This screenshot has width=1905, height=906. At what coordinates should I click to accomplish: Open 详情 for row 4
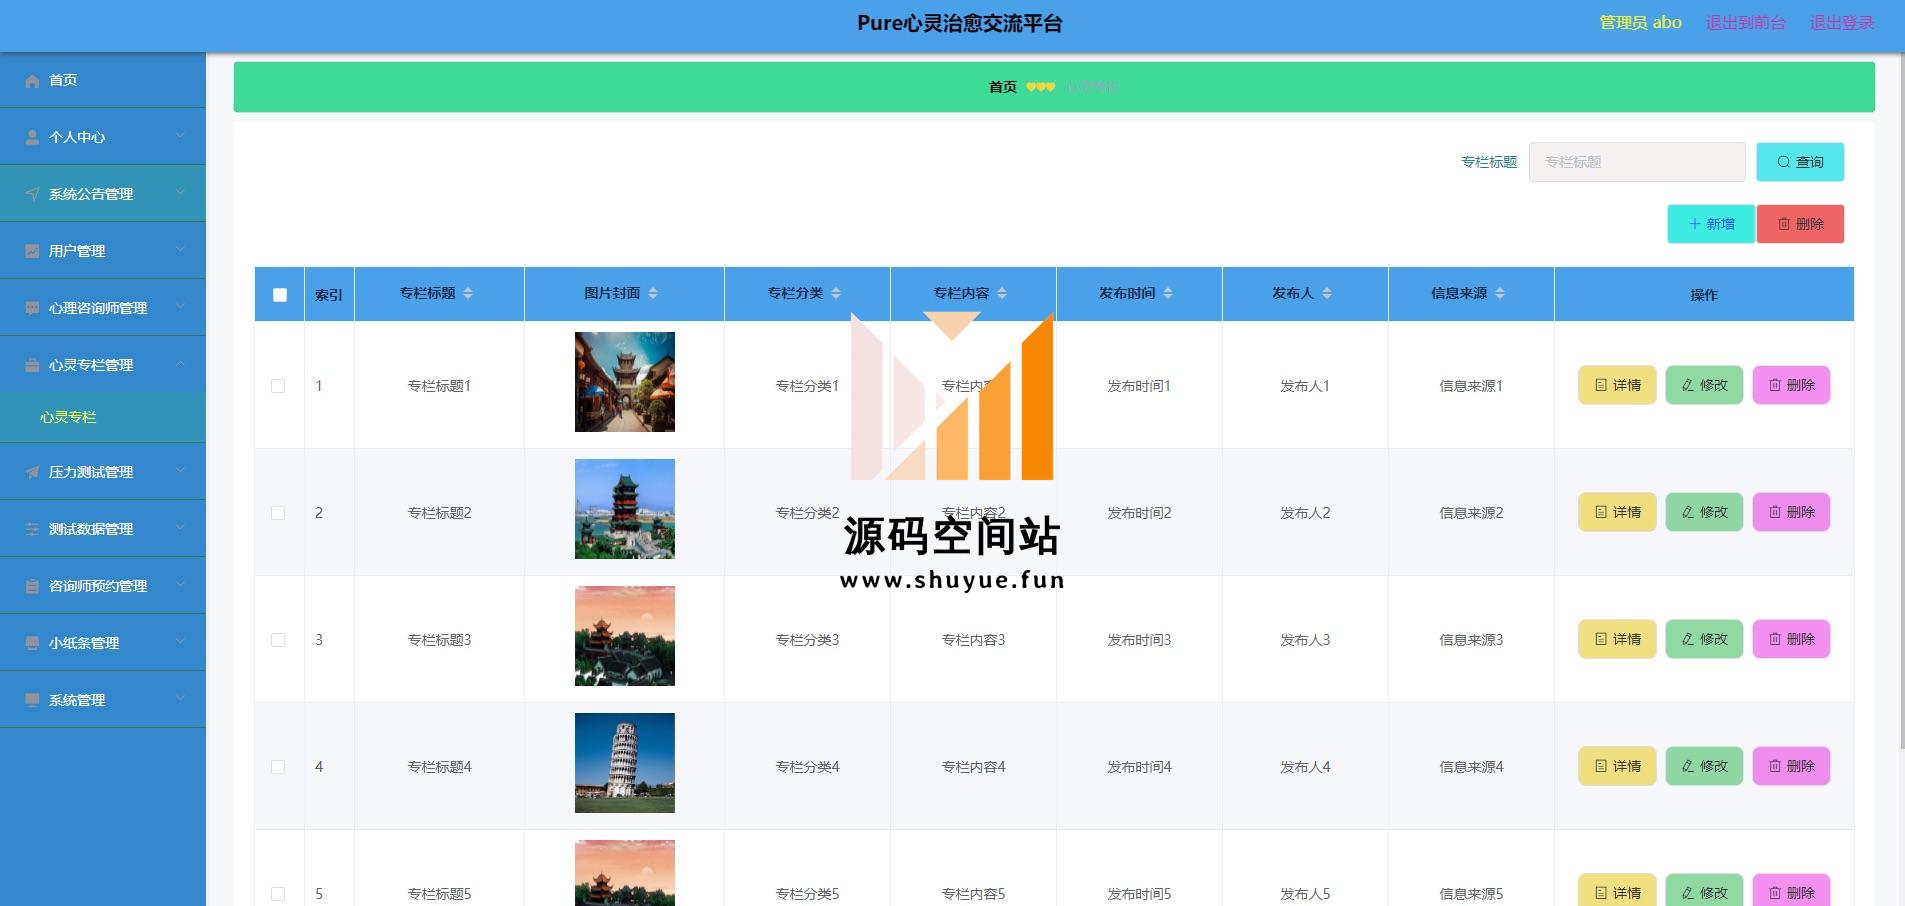coord(1617,766)
